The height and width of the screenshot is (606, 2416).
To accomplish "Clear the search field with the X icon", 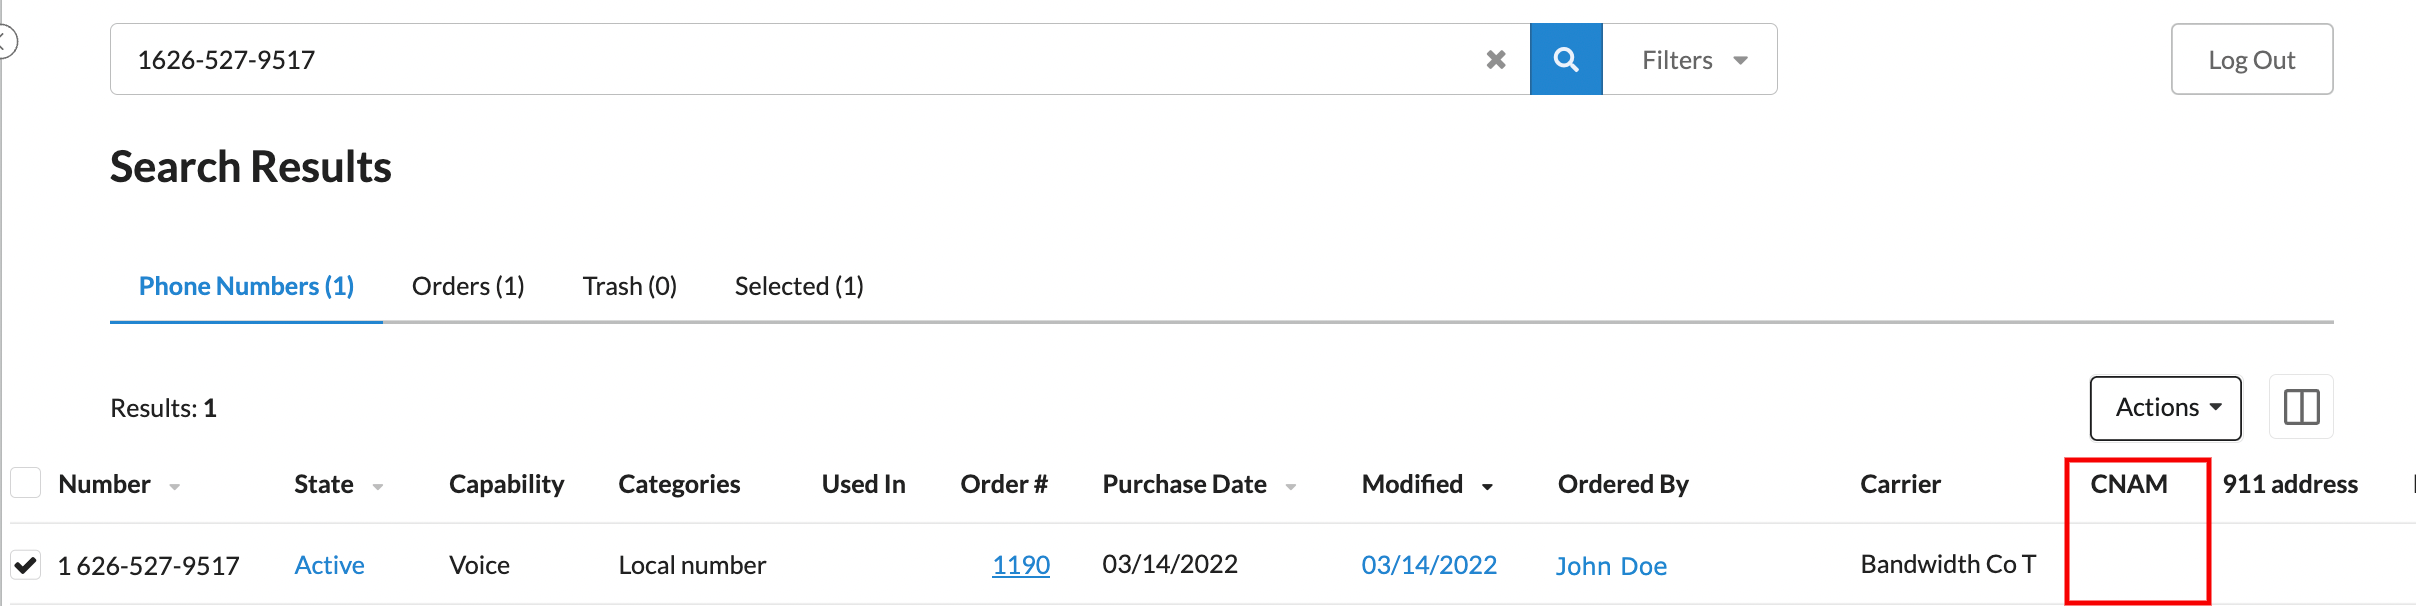I will [x=1496, y=60].
